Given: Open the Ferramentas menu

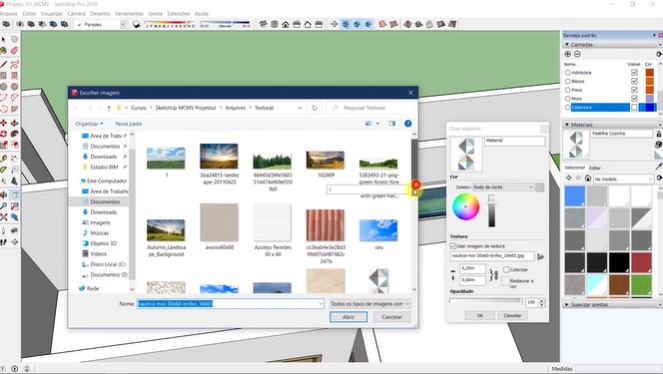Looking at the screenshot, I should 129,14.
